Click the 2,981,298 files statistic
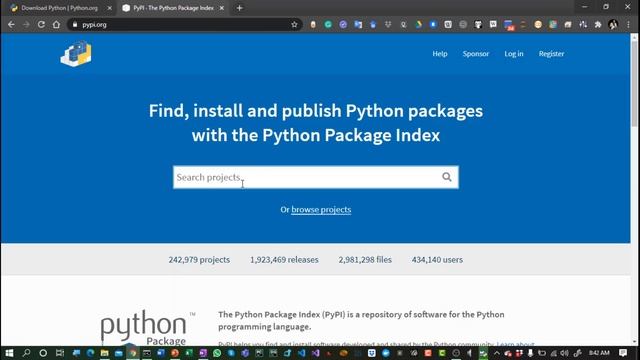 365,260
